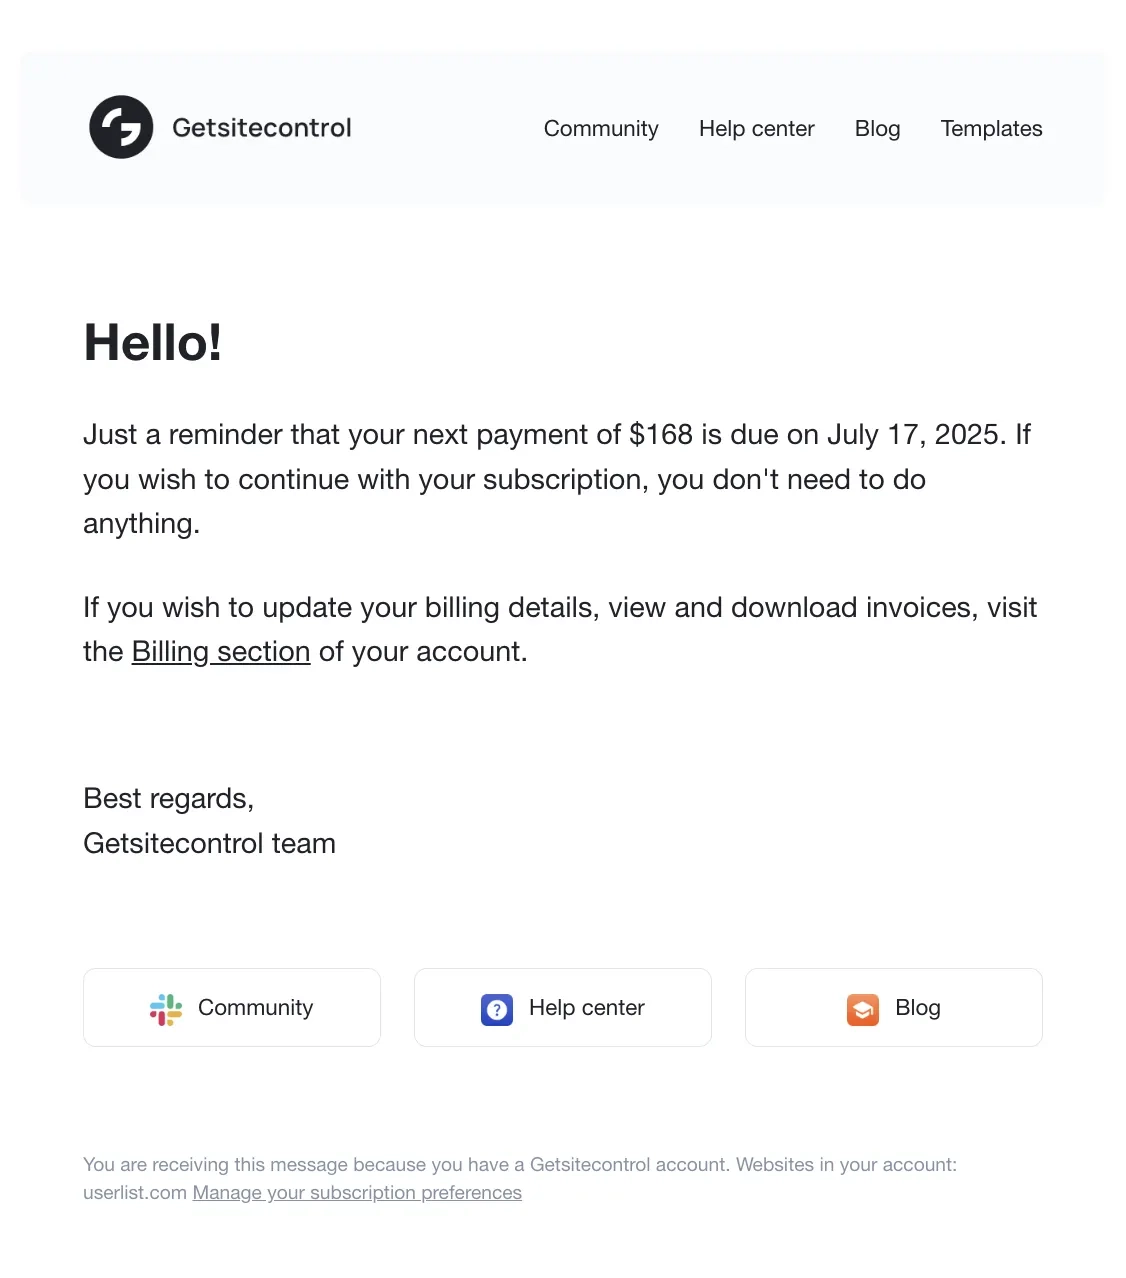
Task: Click the Getsitecontrol team signature
Action: [x=209, y=843]
